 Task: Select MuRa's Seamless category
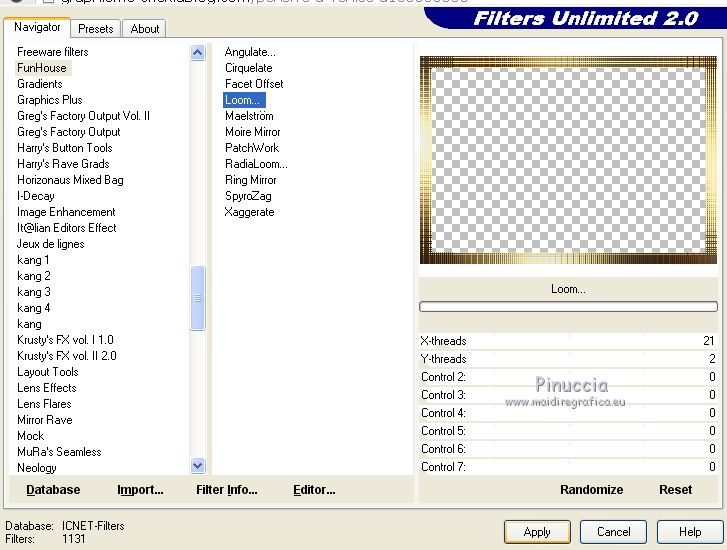click(x=59, y=452)
